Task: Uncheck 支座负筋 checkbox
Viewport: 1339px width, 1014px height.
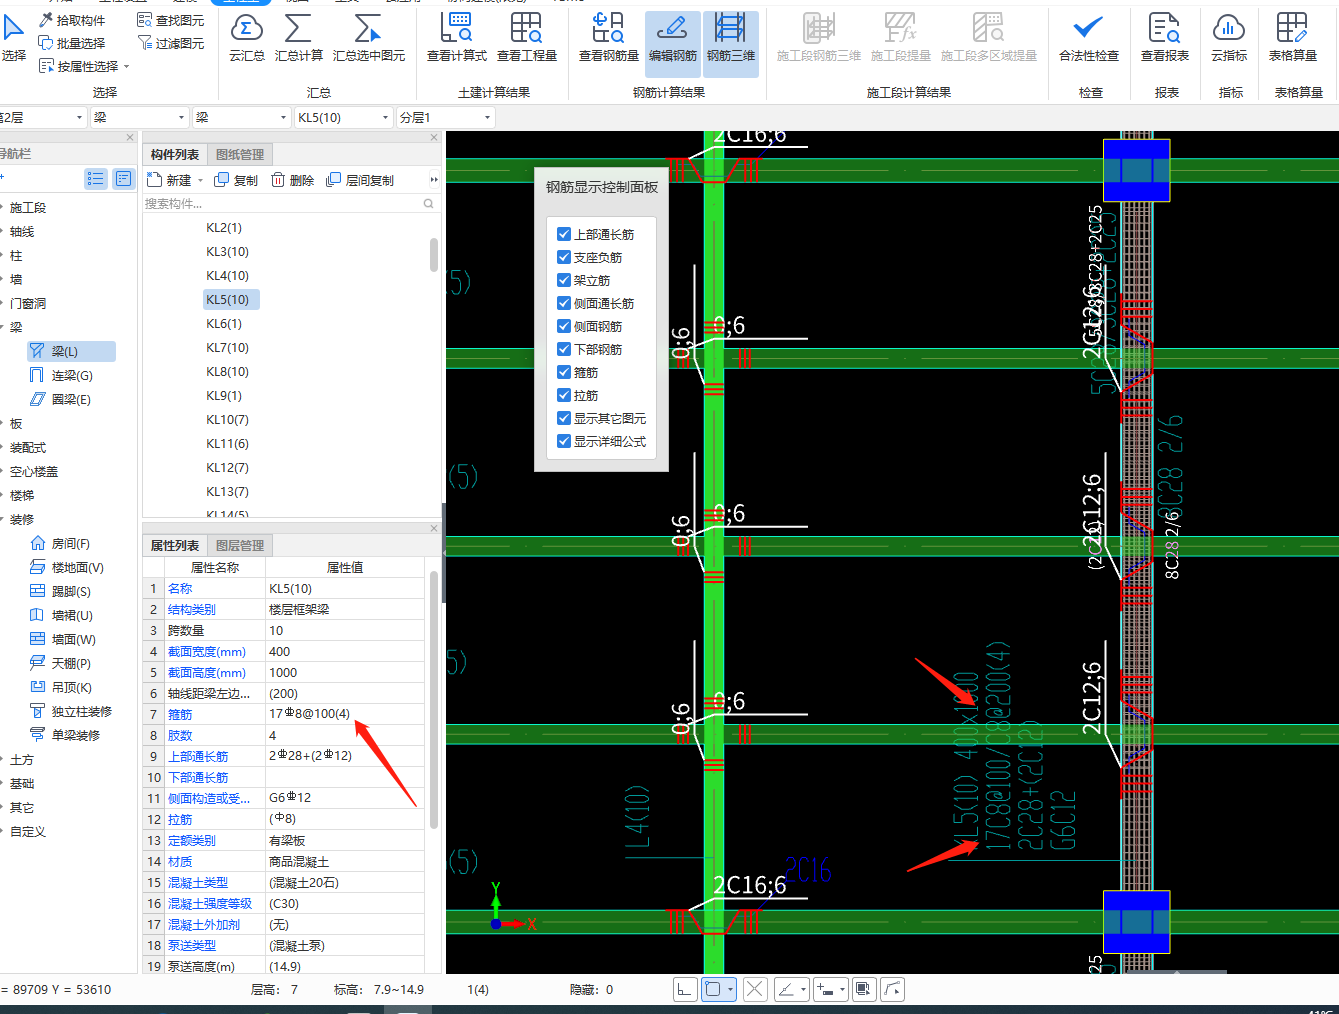Action: click(x=564, y=257)
